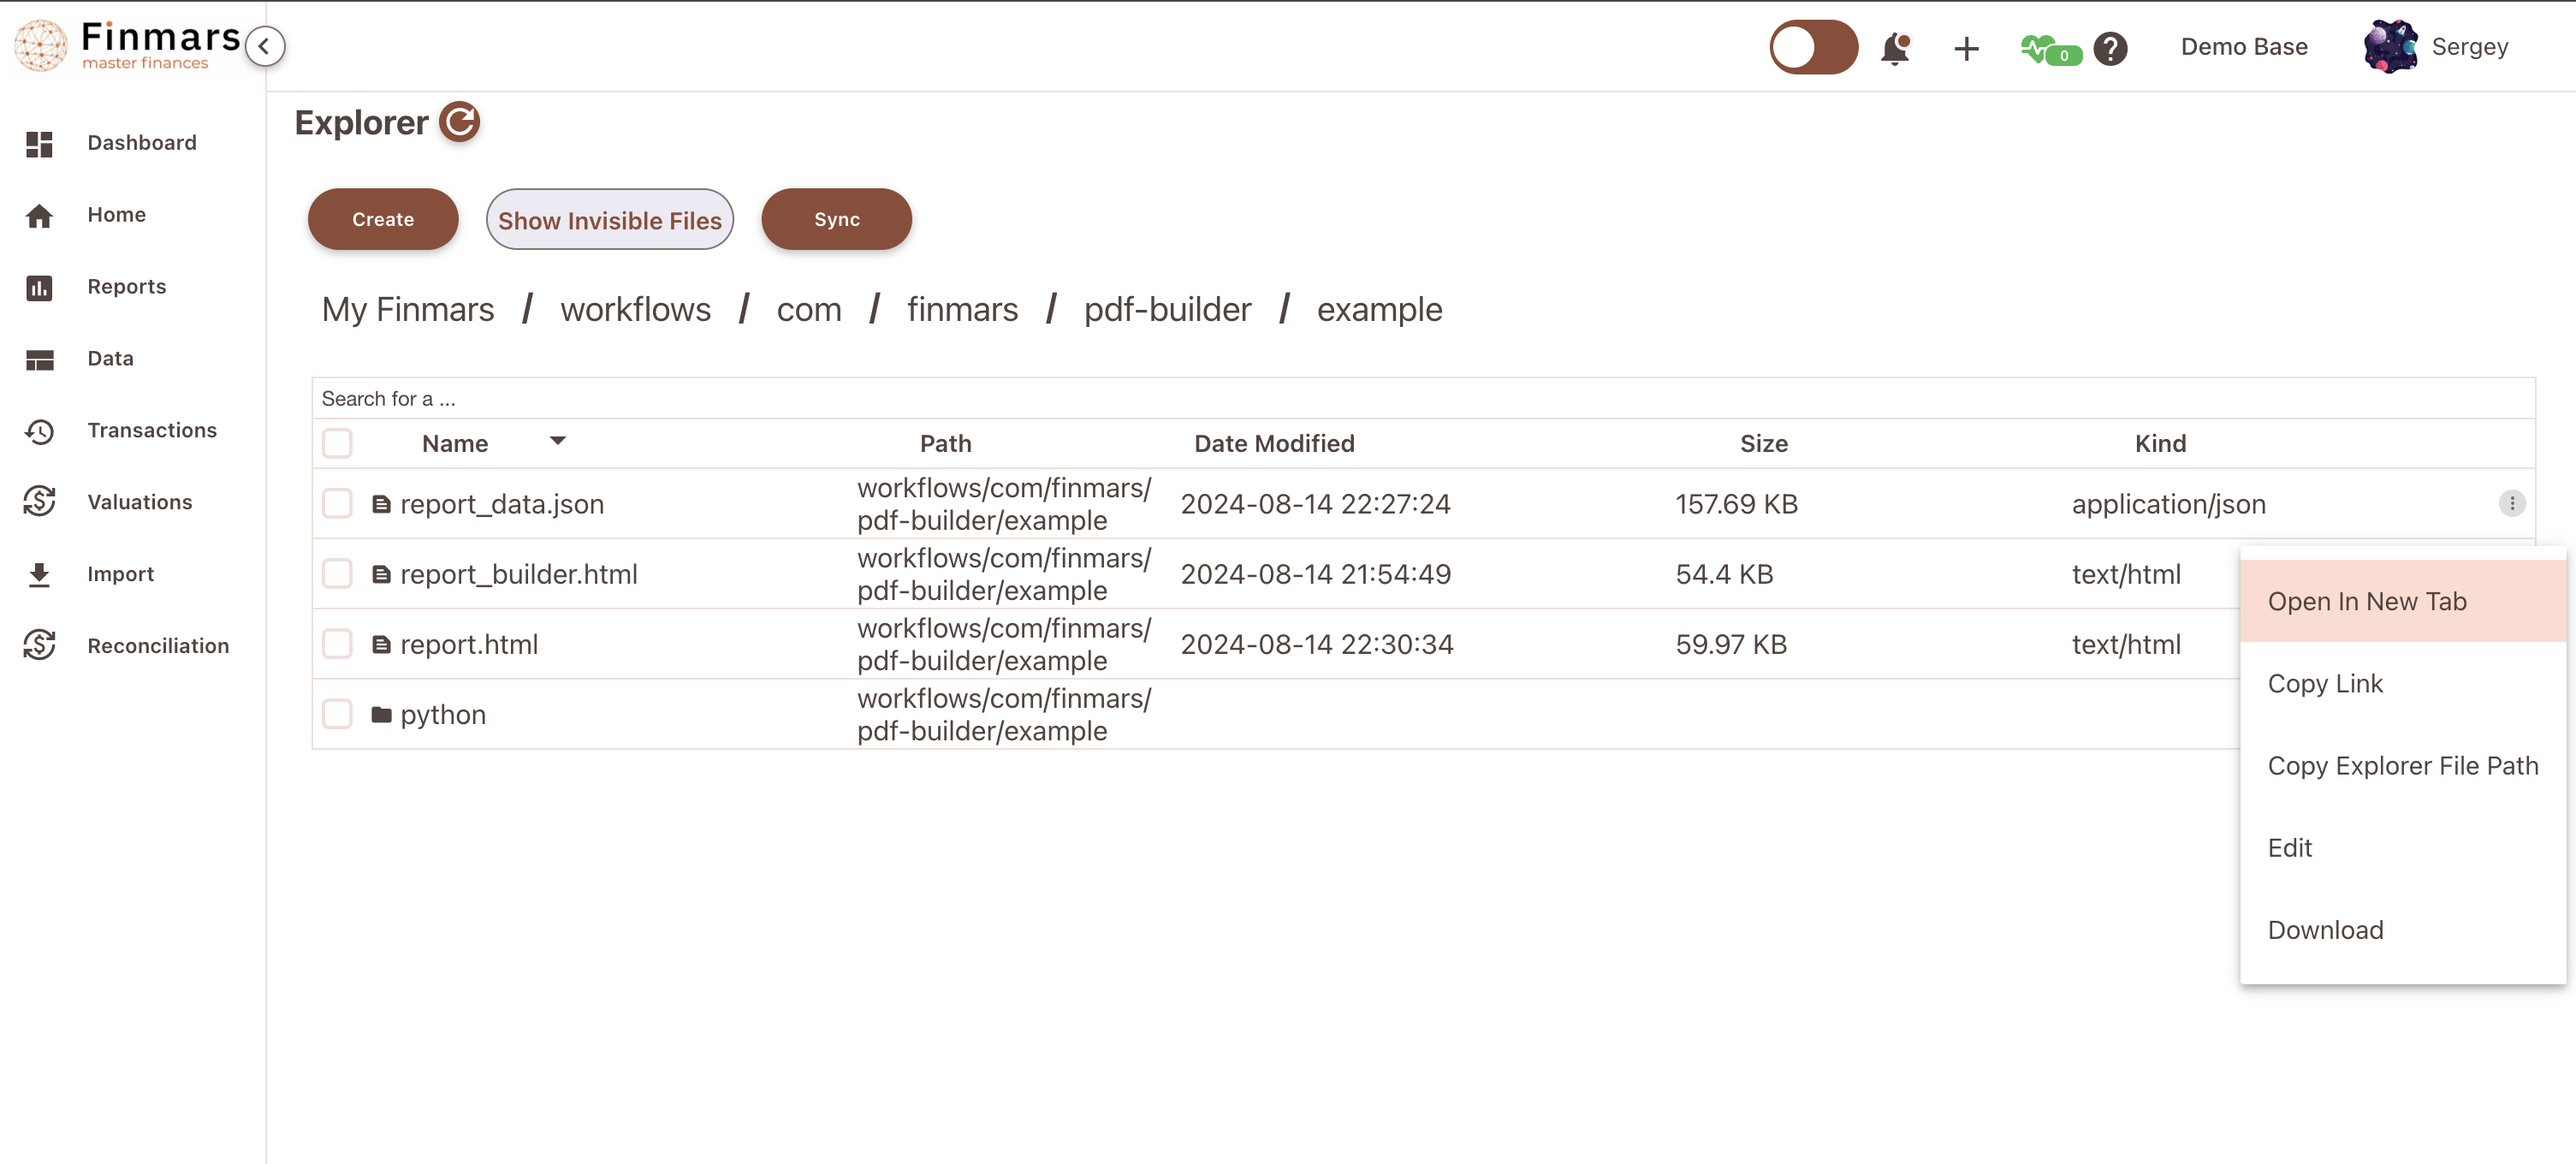Open the Demo Base workspace selector
The width and height of the screenshot is (2576, 1164).
pyautogui.click(x=2244, y=47)
